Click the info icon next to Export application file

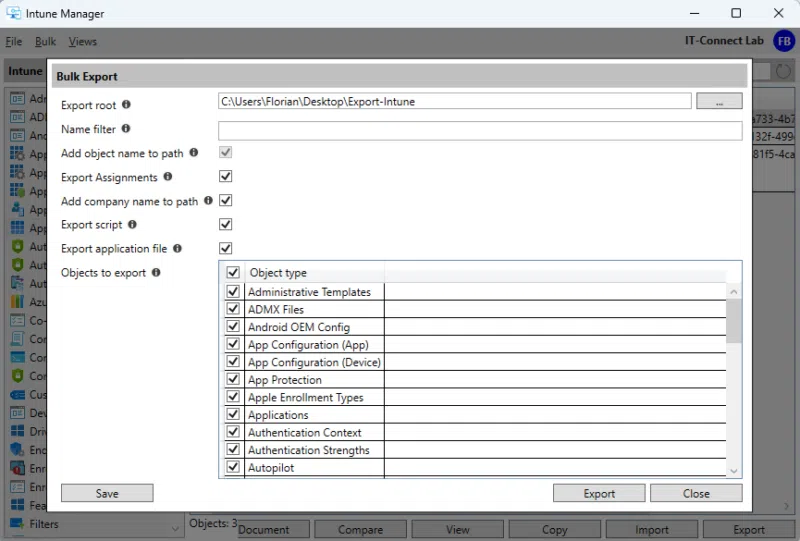point(177,249)
